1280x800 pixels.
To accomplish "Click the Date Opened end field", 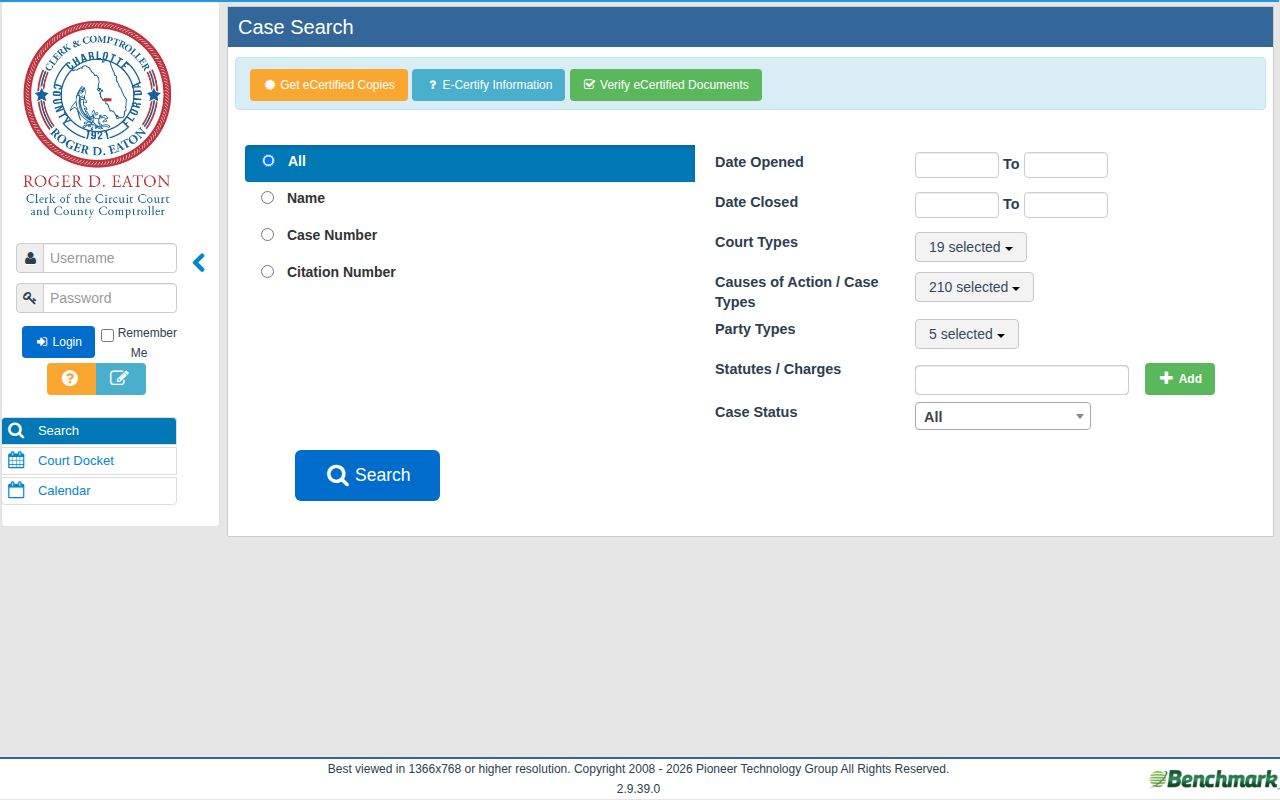I will pyautogui.click(x=1066, y=165).
